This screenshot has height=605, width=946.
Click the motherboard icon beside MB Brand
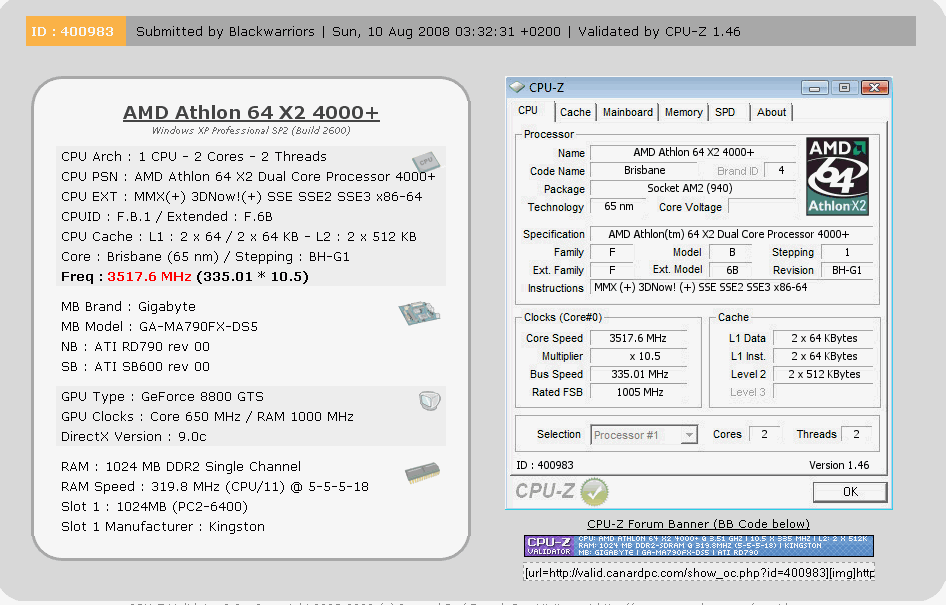[419, 313]
